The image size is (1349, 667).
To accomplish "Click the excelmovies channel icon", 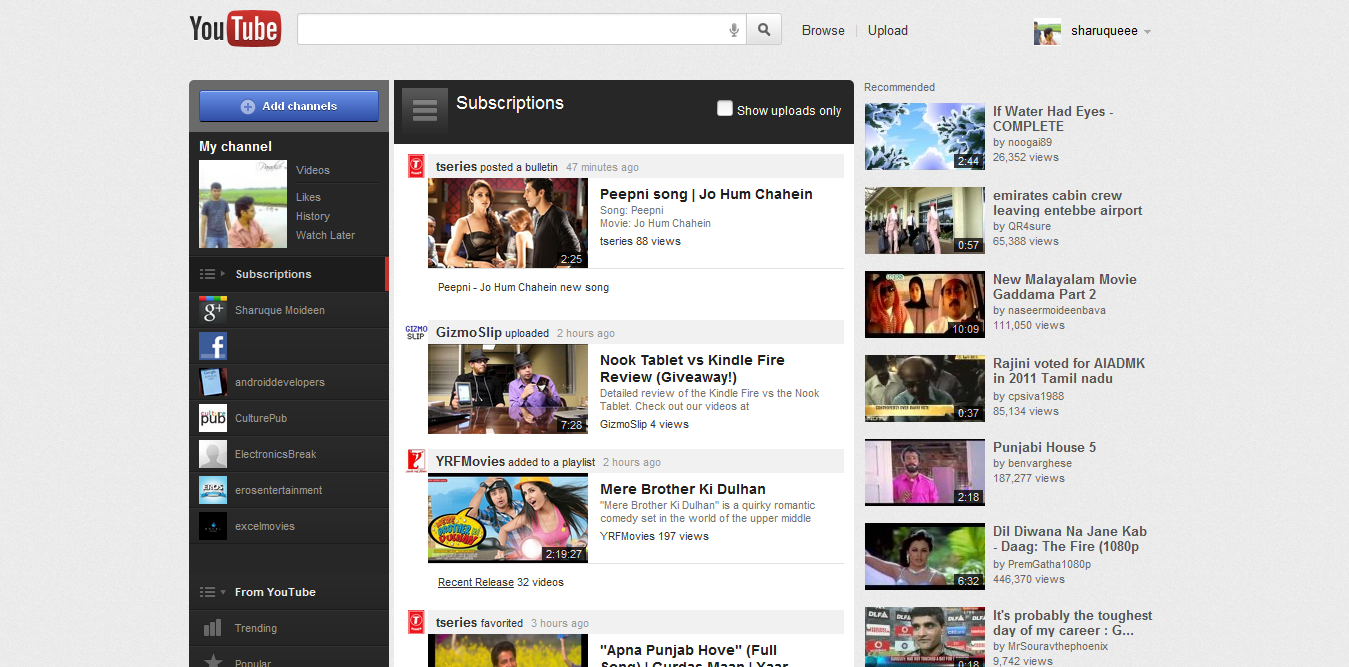I will click(x=213, y=526).
